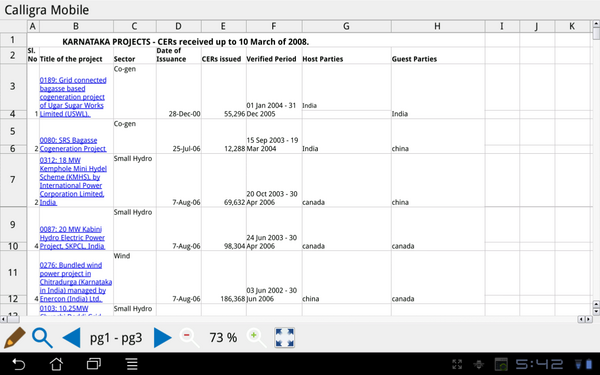Tap the pencil edit icon
The width and height of the screenshot is (600, 375).
15,338
